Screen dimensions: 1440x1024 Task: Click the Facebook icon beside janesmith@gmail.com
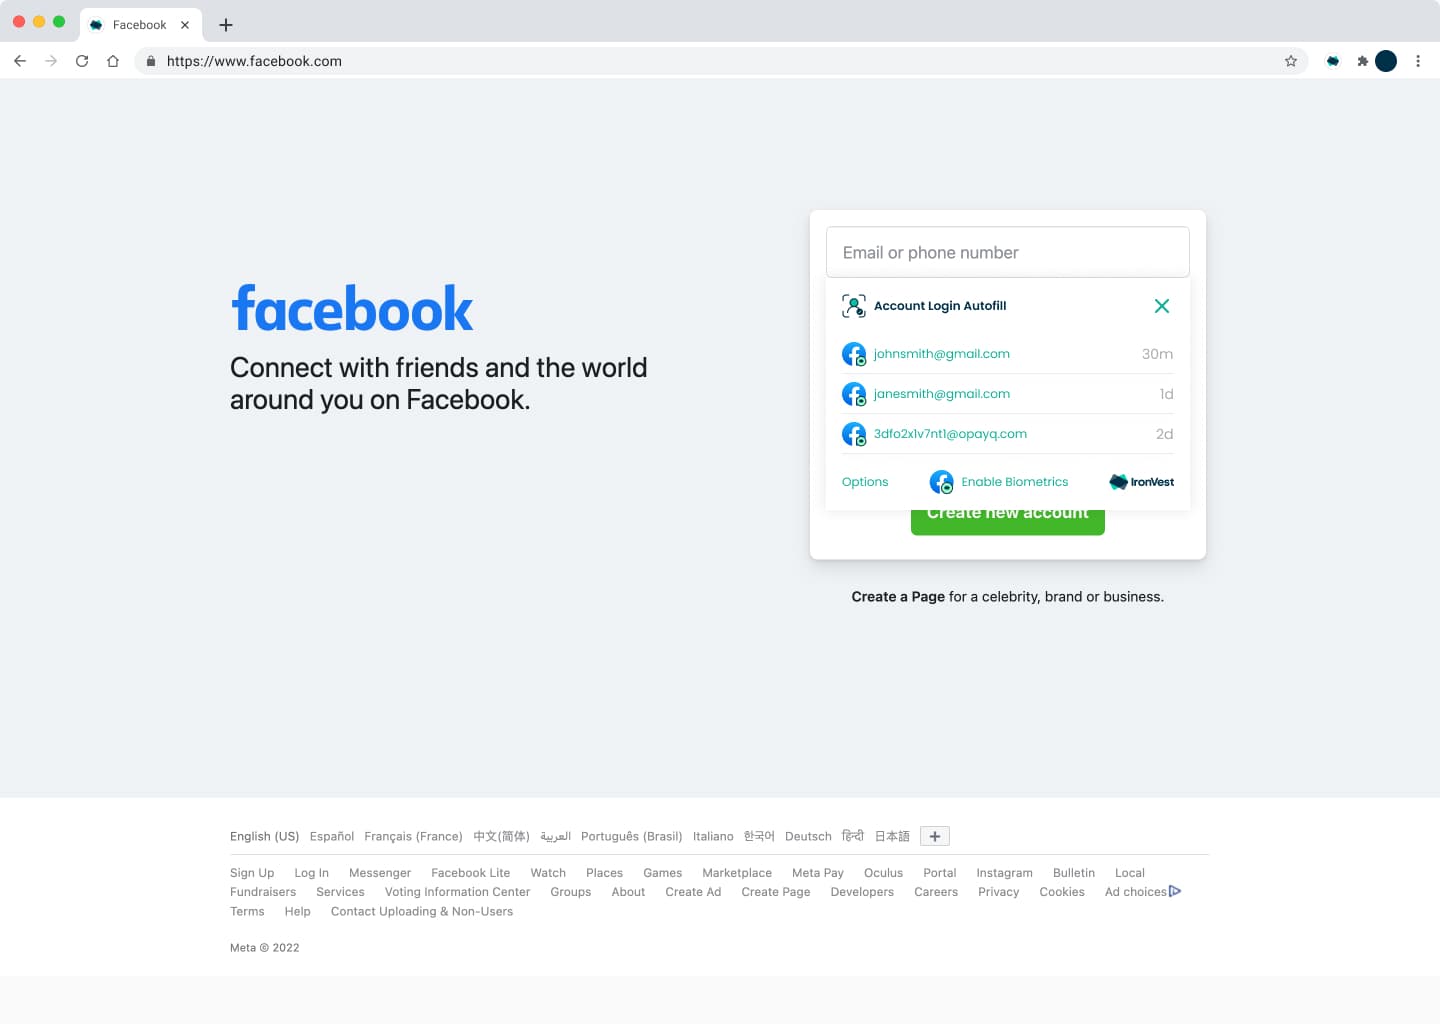[x=854, y=394]
